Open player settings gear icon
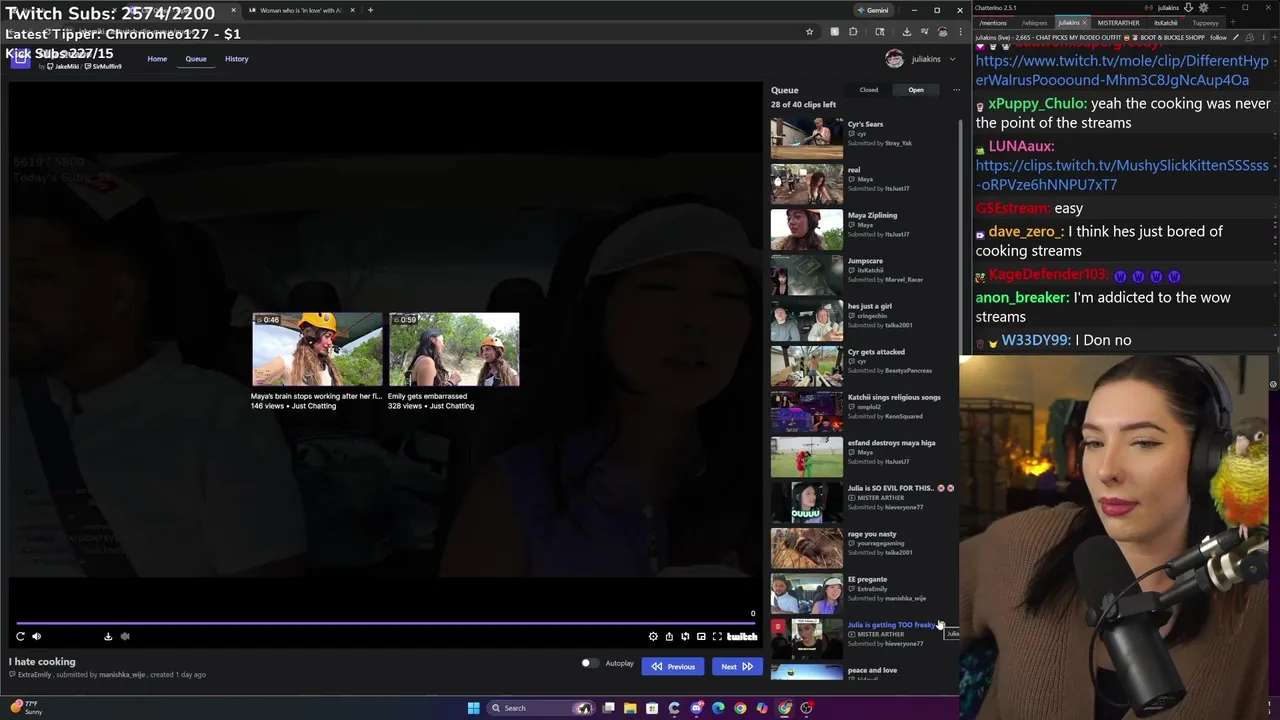The height and width of the screenshot is (720, 1280). (x=653, y=636)
